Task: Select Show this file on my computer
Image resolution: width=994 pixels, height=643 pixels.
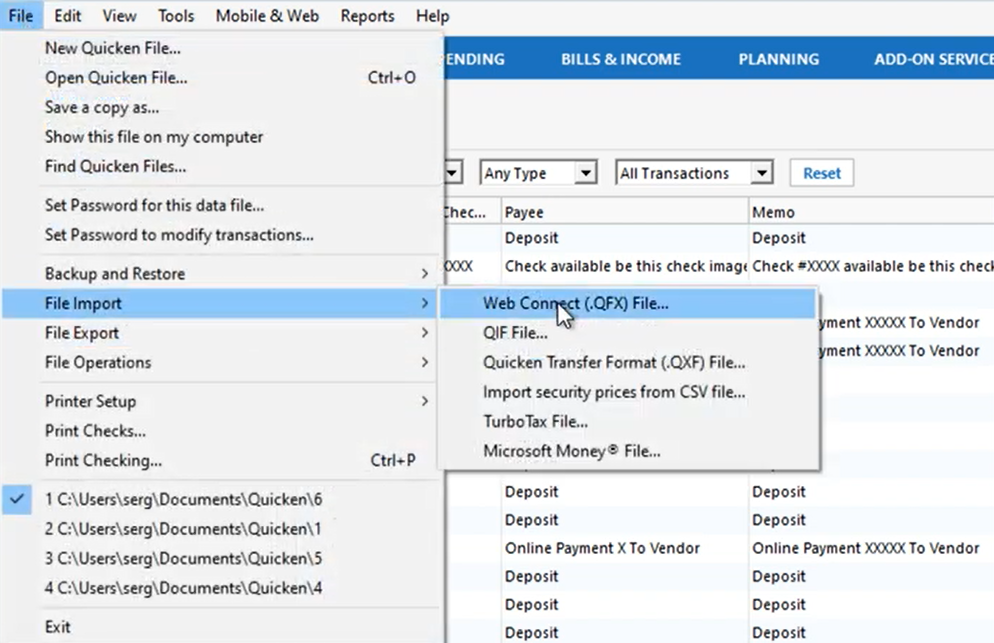Action: click(219, 136)
